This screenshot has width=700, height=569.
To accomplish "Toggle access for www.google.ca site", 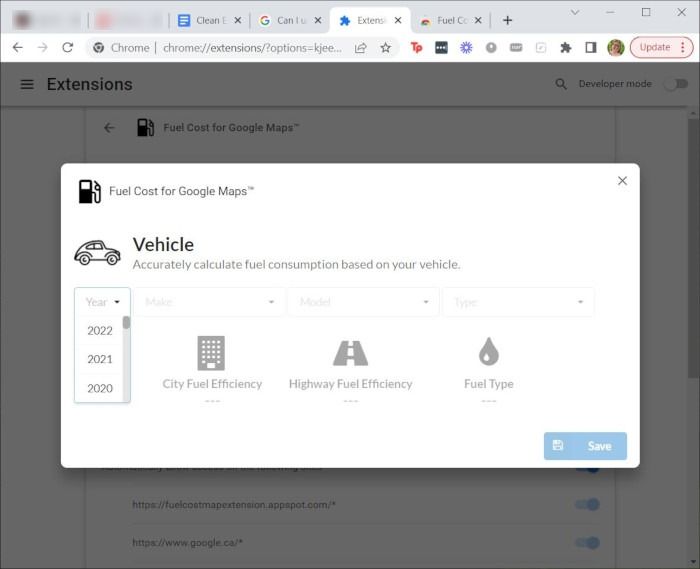I will [588, 543].
